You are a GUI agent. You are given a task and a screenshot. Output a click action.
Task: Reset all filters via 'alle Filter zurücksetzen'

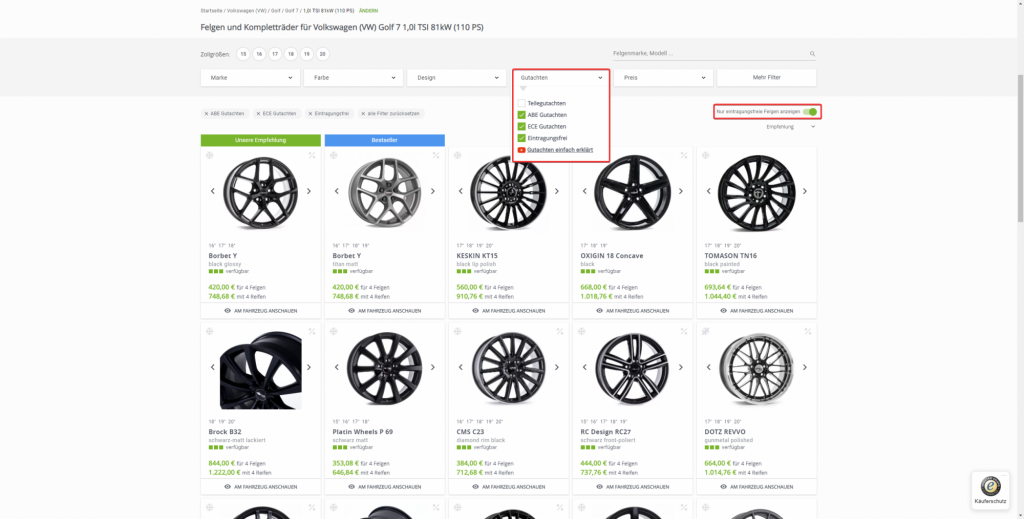(x=391, y=114)
